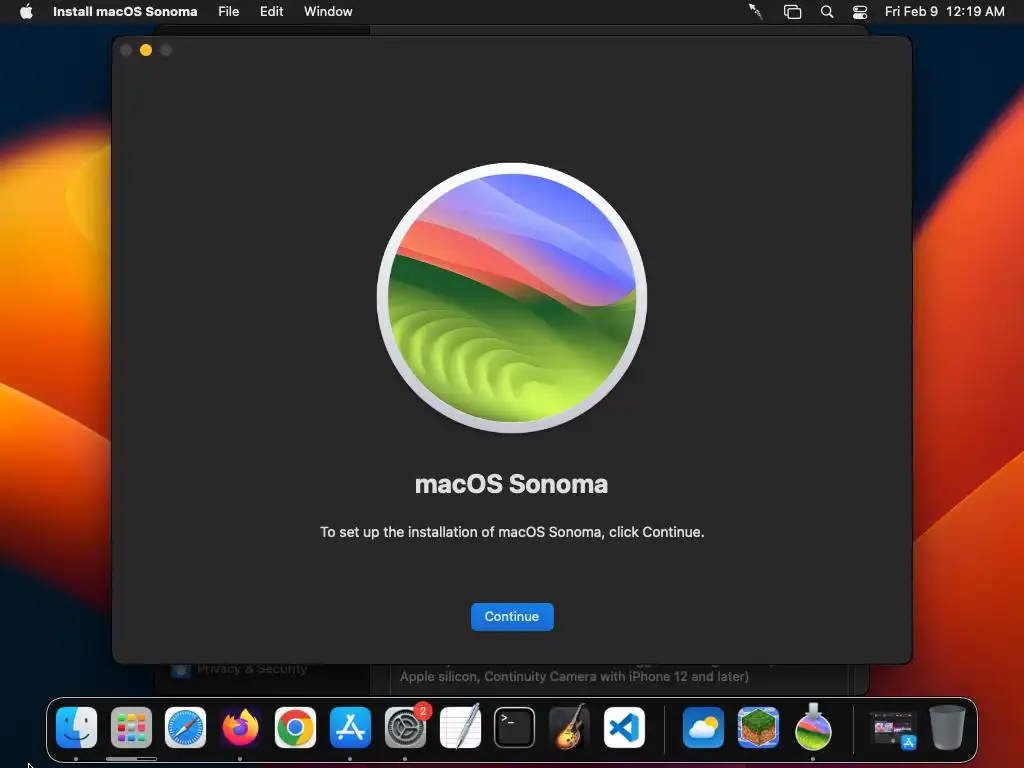This screenshot has height=768, width=1024.
Task: Launch GarageBand from the Dock
Action: (x=569, y=728)
